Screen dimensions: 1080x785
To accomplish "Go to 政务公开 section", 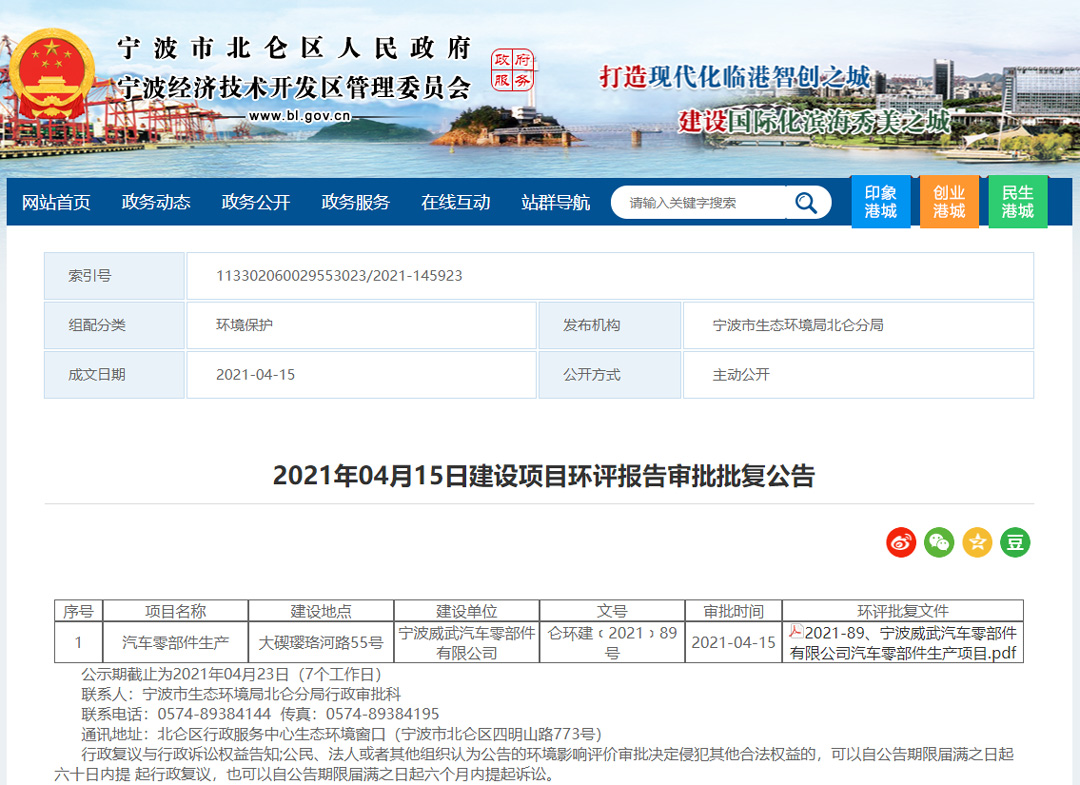I will tap(256, 203).
